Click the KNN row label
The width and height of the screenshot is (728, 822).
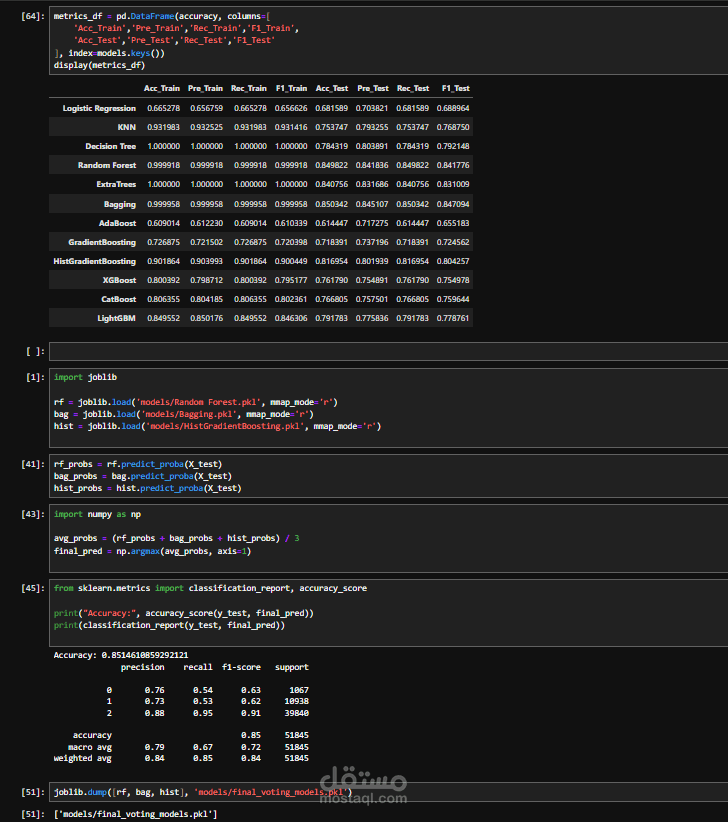[x=127, y=127]
